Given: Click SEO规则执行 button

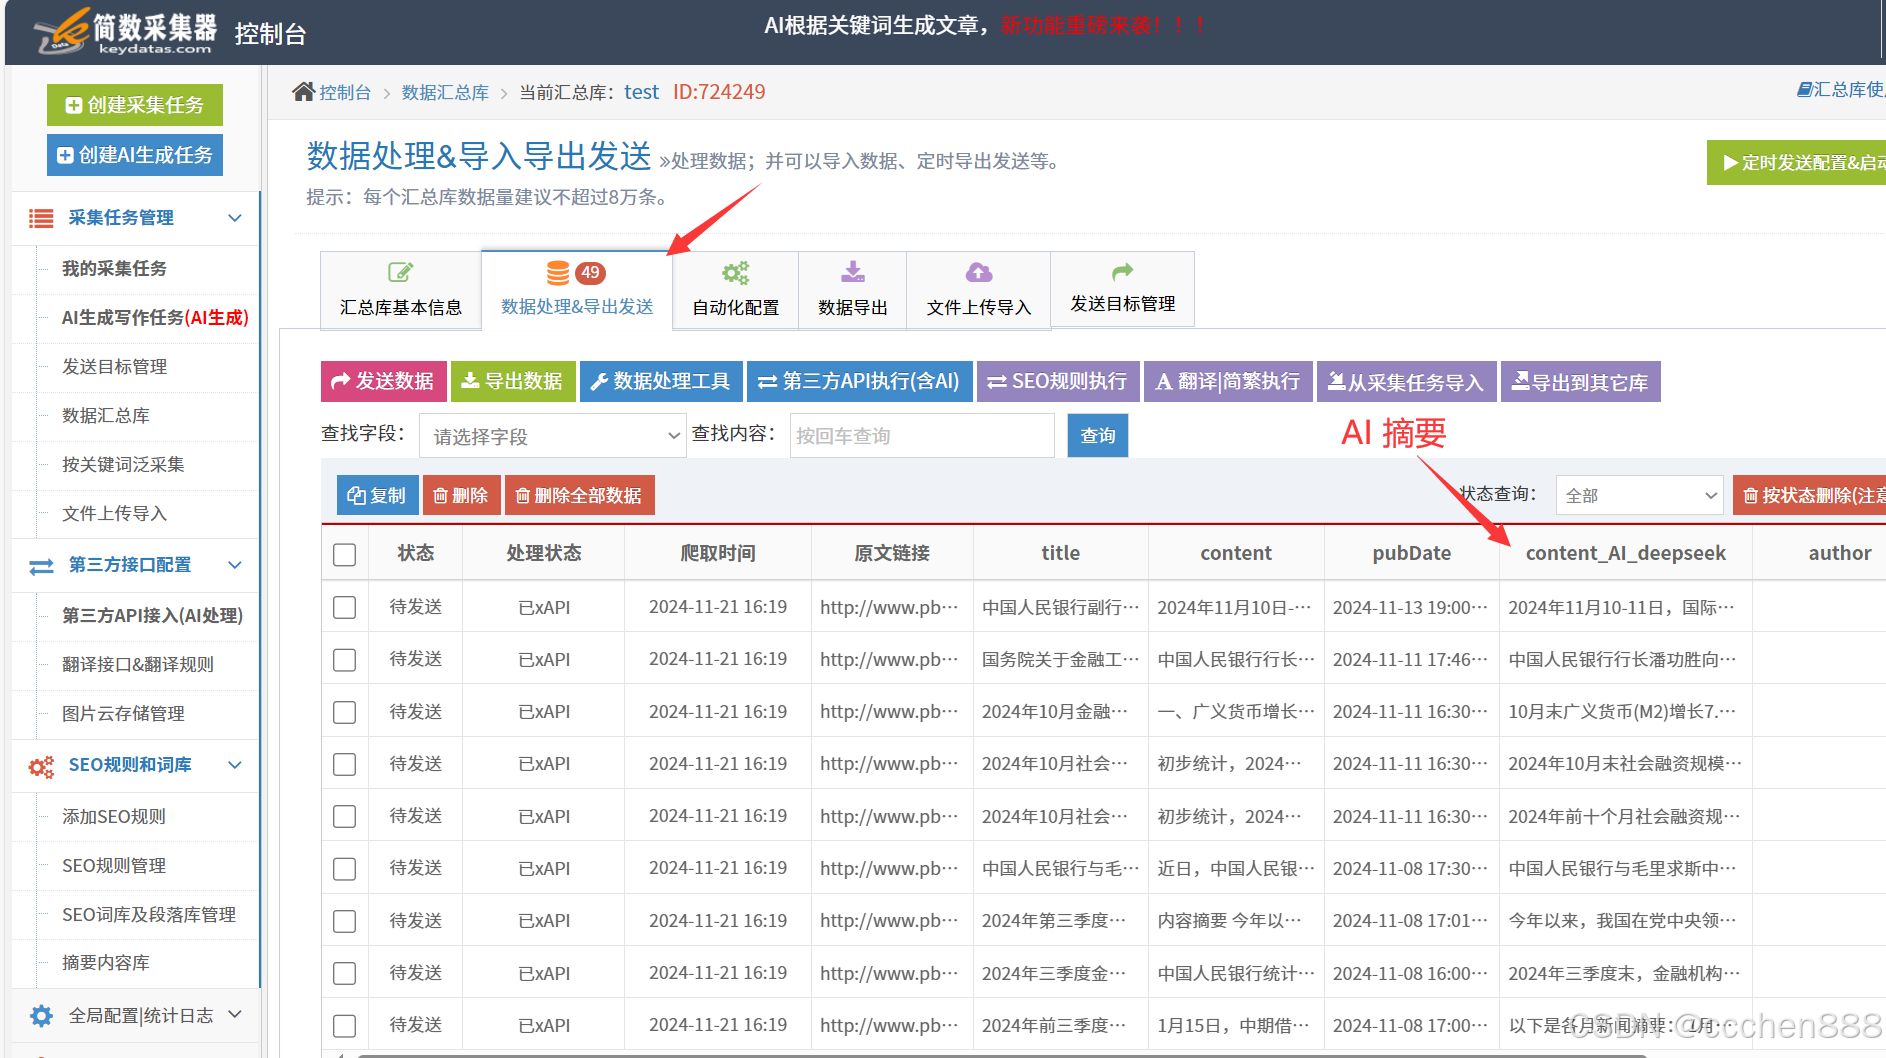Looking at the screenshot, I should (x=1058, y=381).
